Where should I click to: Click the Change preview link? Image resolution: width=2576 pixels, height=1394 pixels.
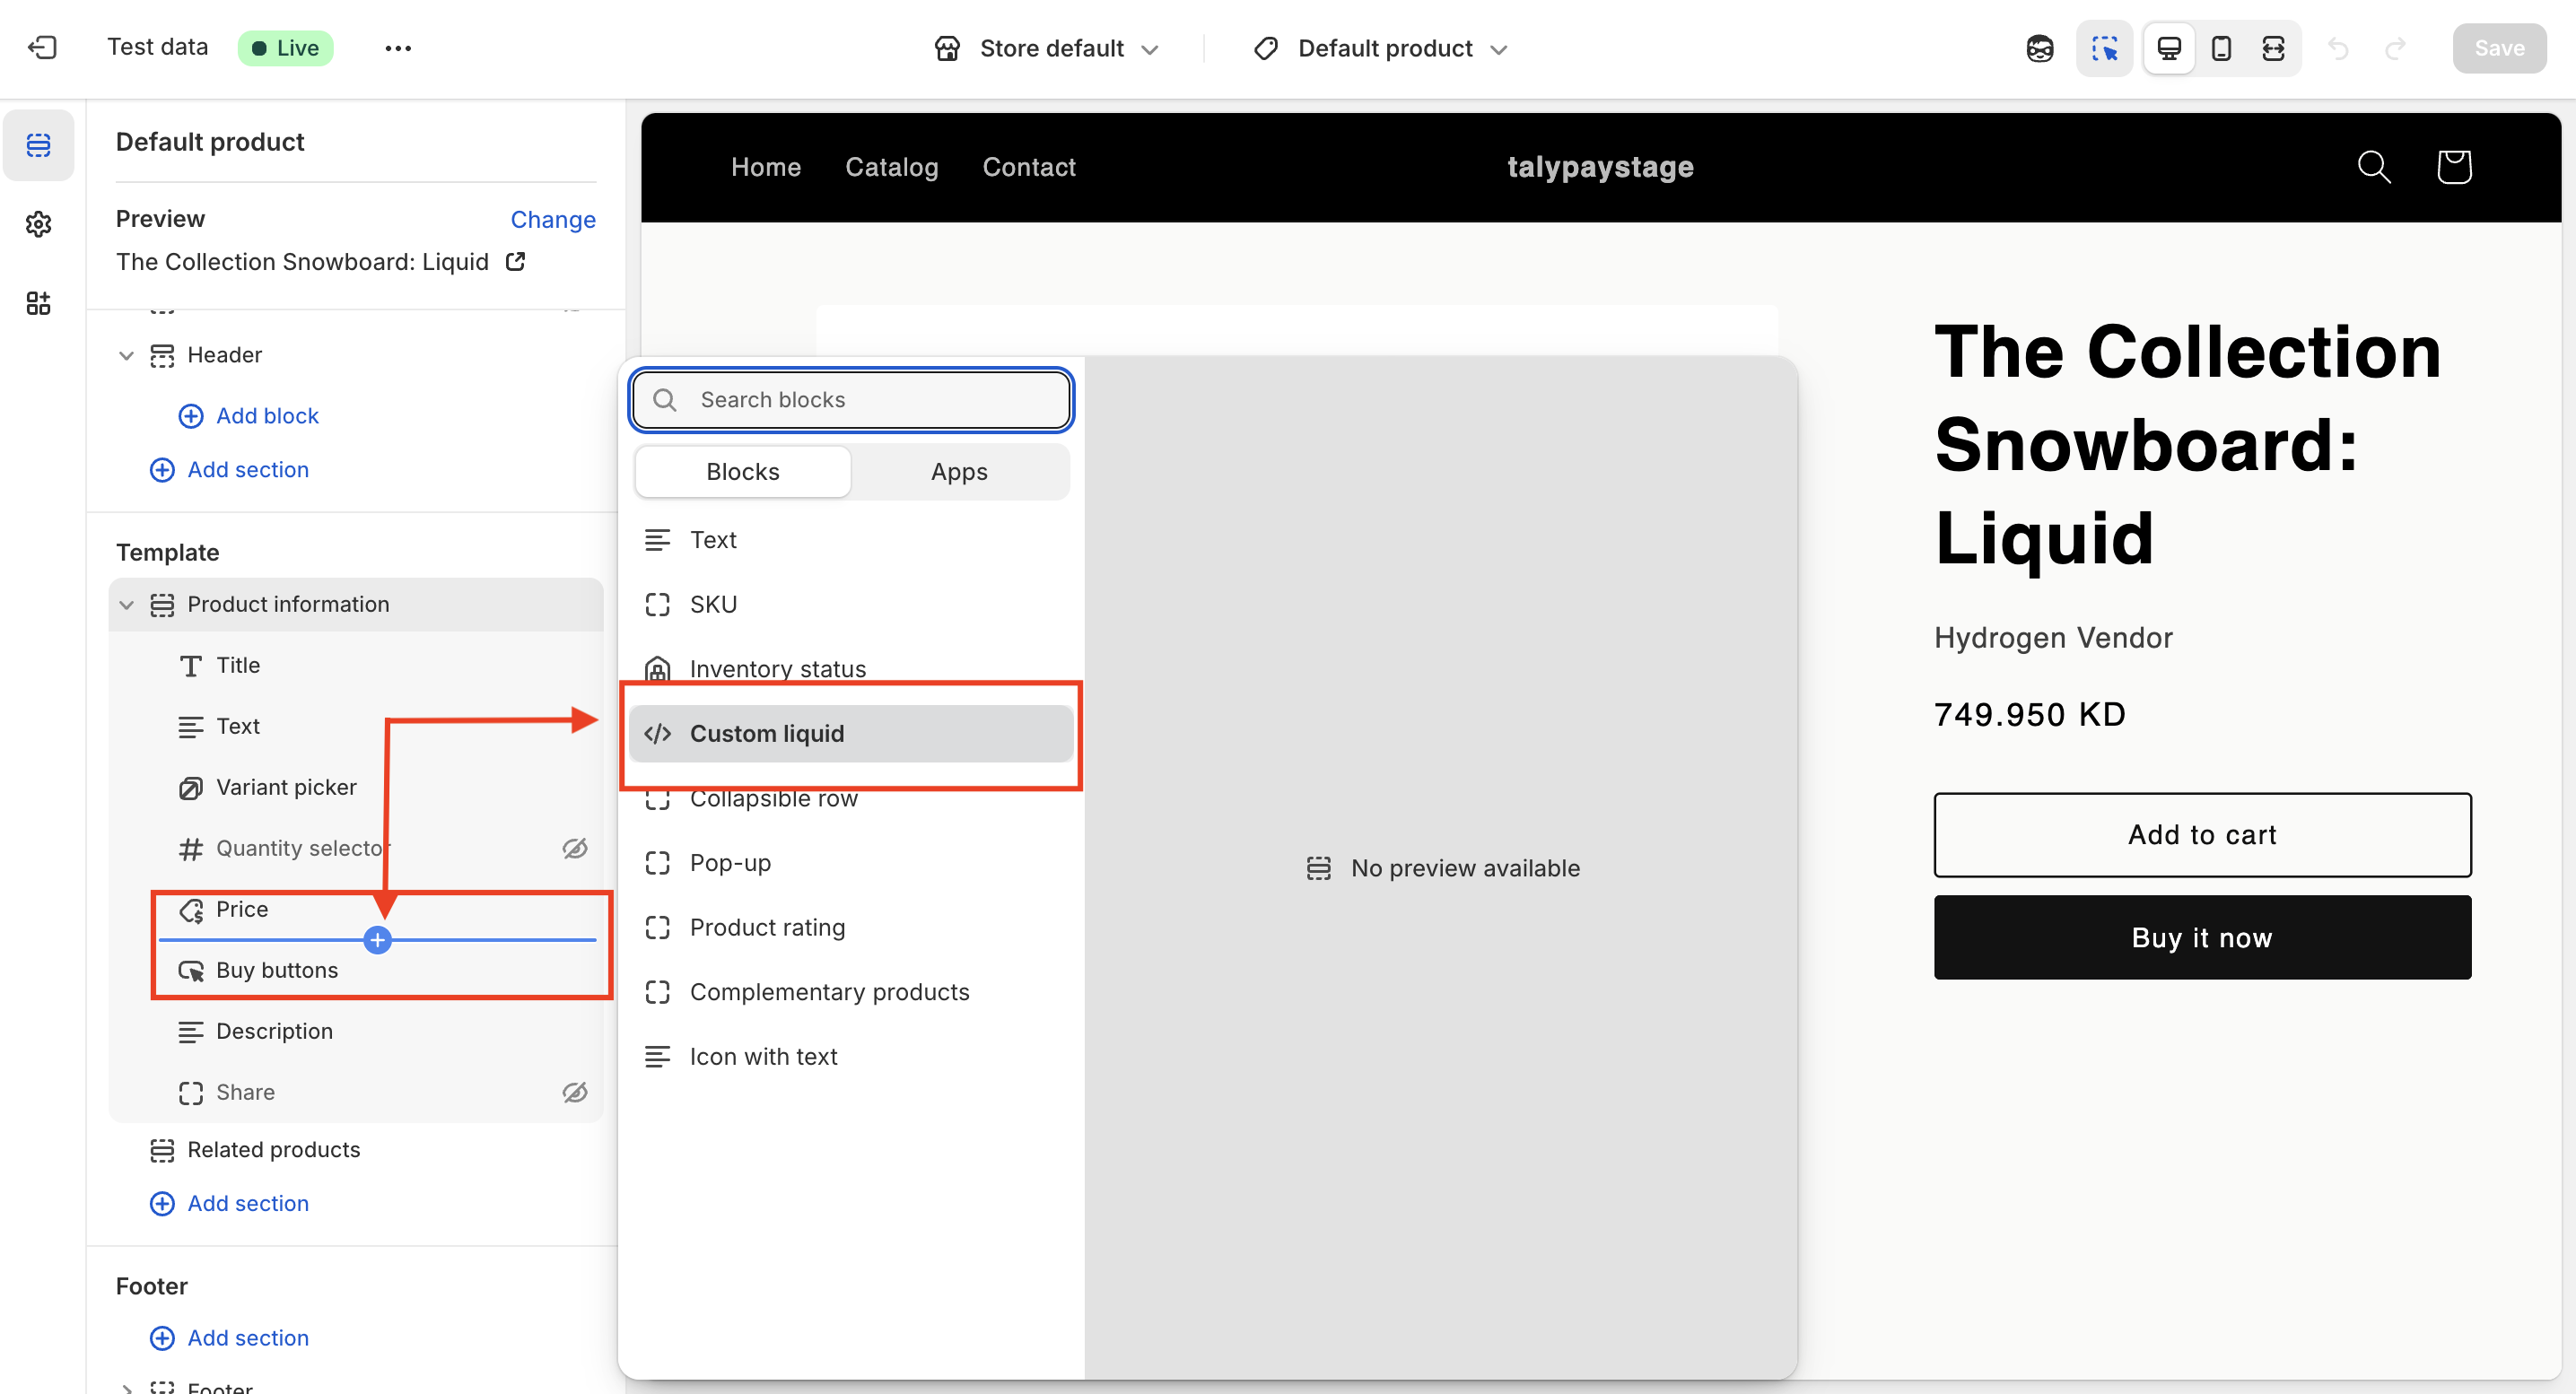pyautogui.click(x=553, y=219)
